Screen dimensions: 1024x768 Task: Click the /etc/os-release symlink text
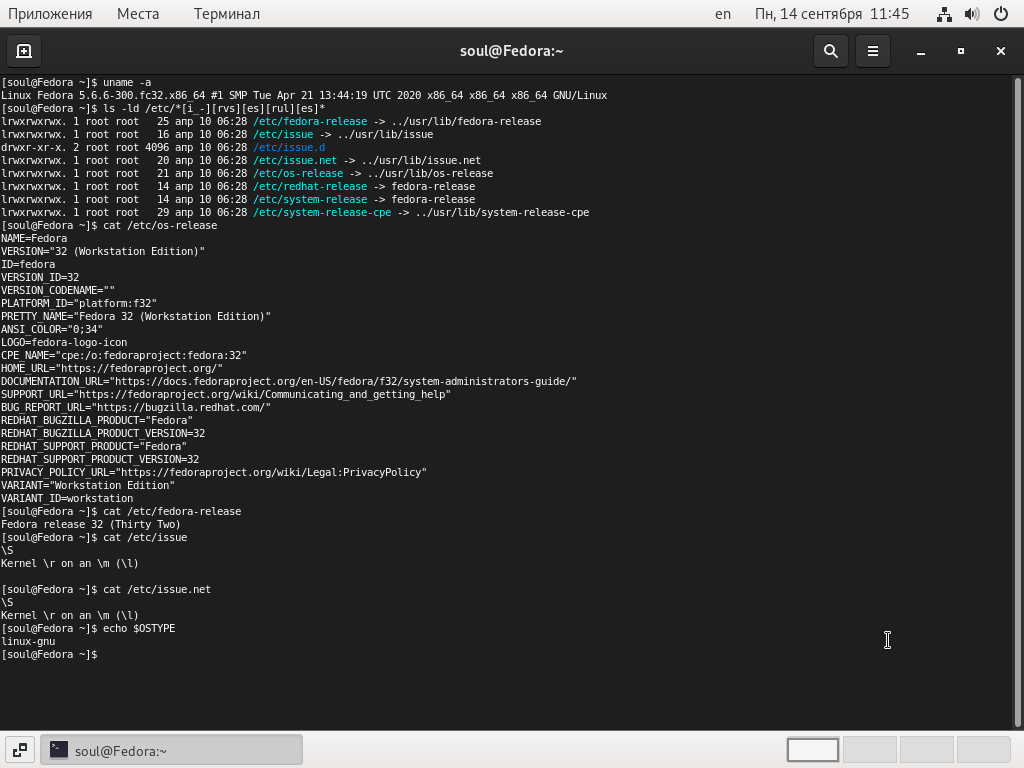(298, 174)
